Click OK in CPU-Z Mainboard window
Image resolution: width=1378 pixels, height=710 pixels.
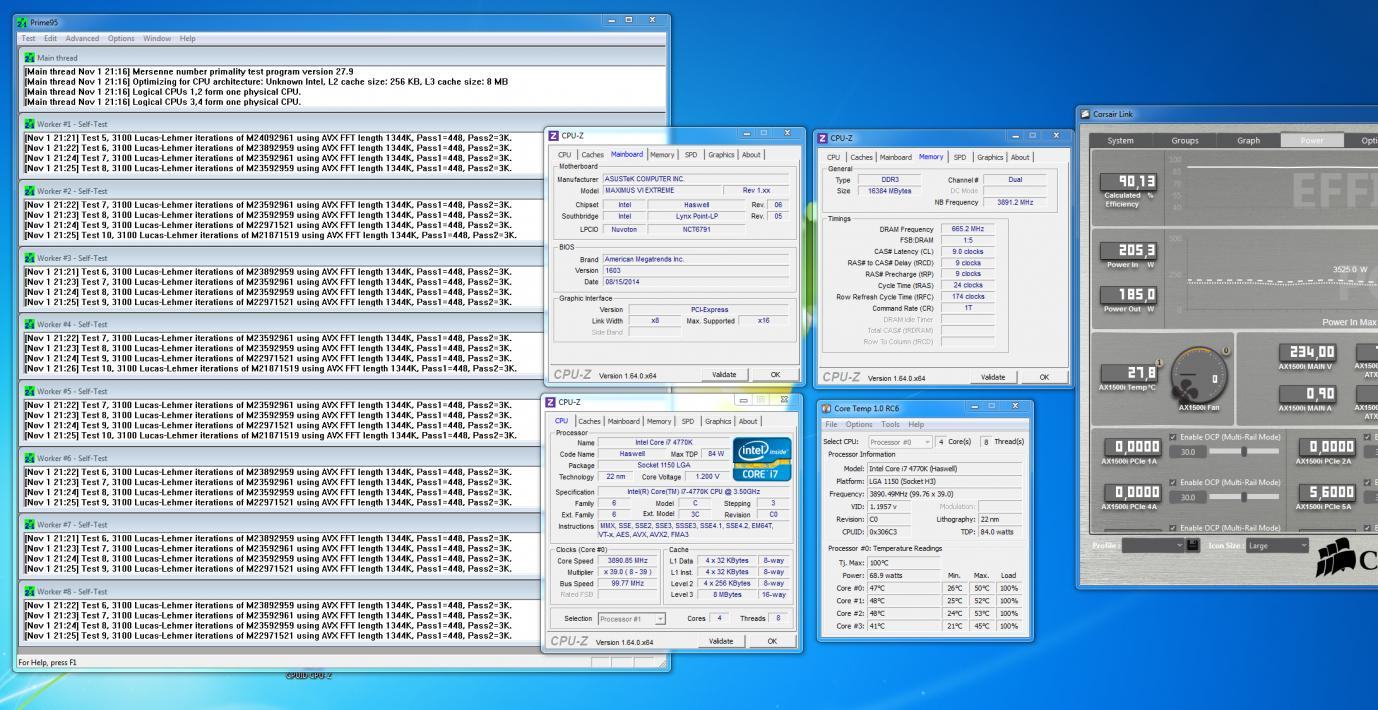coord(775,375)
